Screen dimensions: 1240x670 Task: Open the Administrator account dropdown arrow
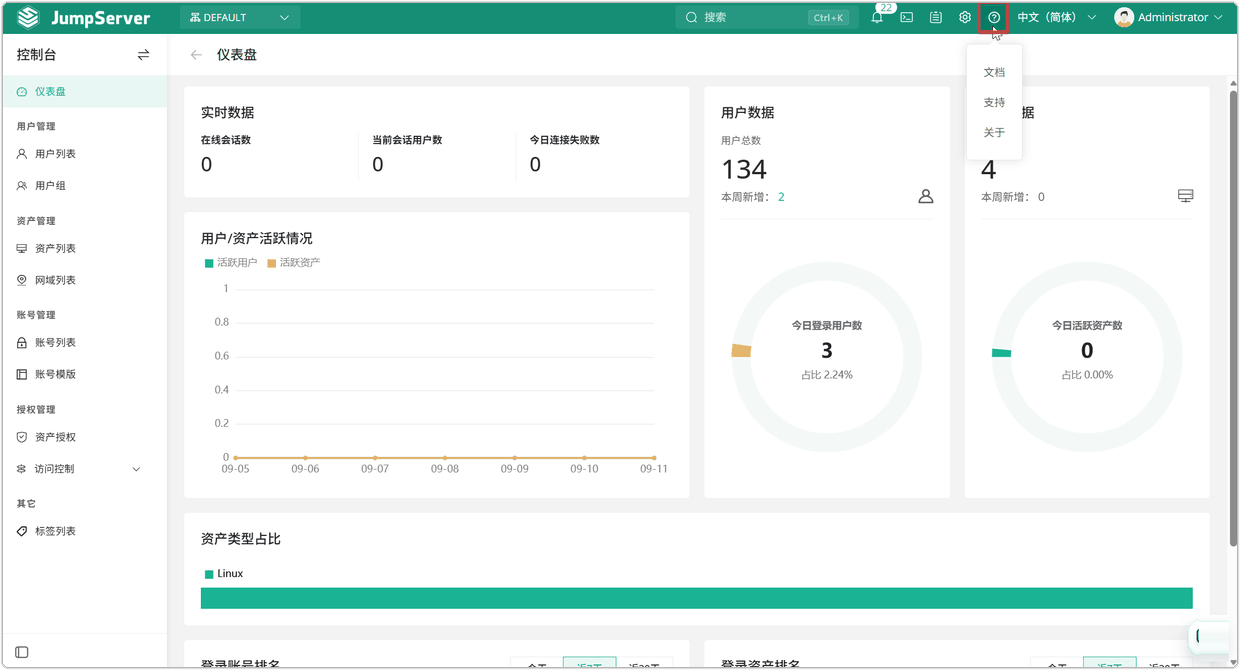pyautogui.click(x=1218, y=18)
